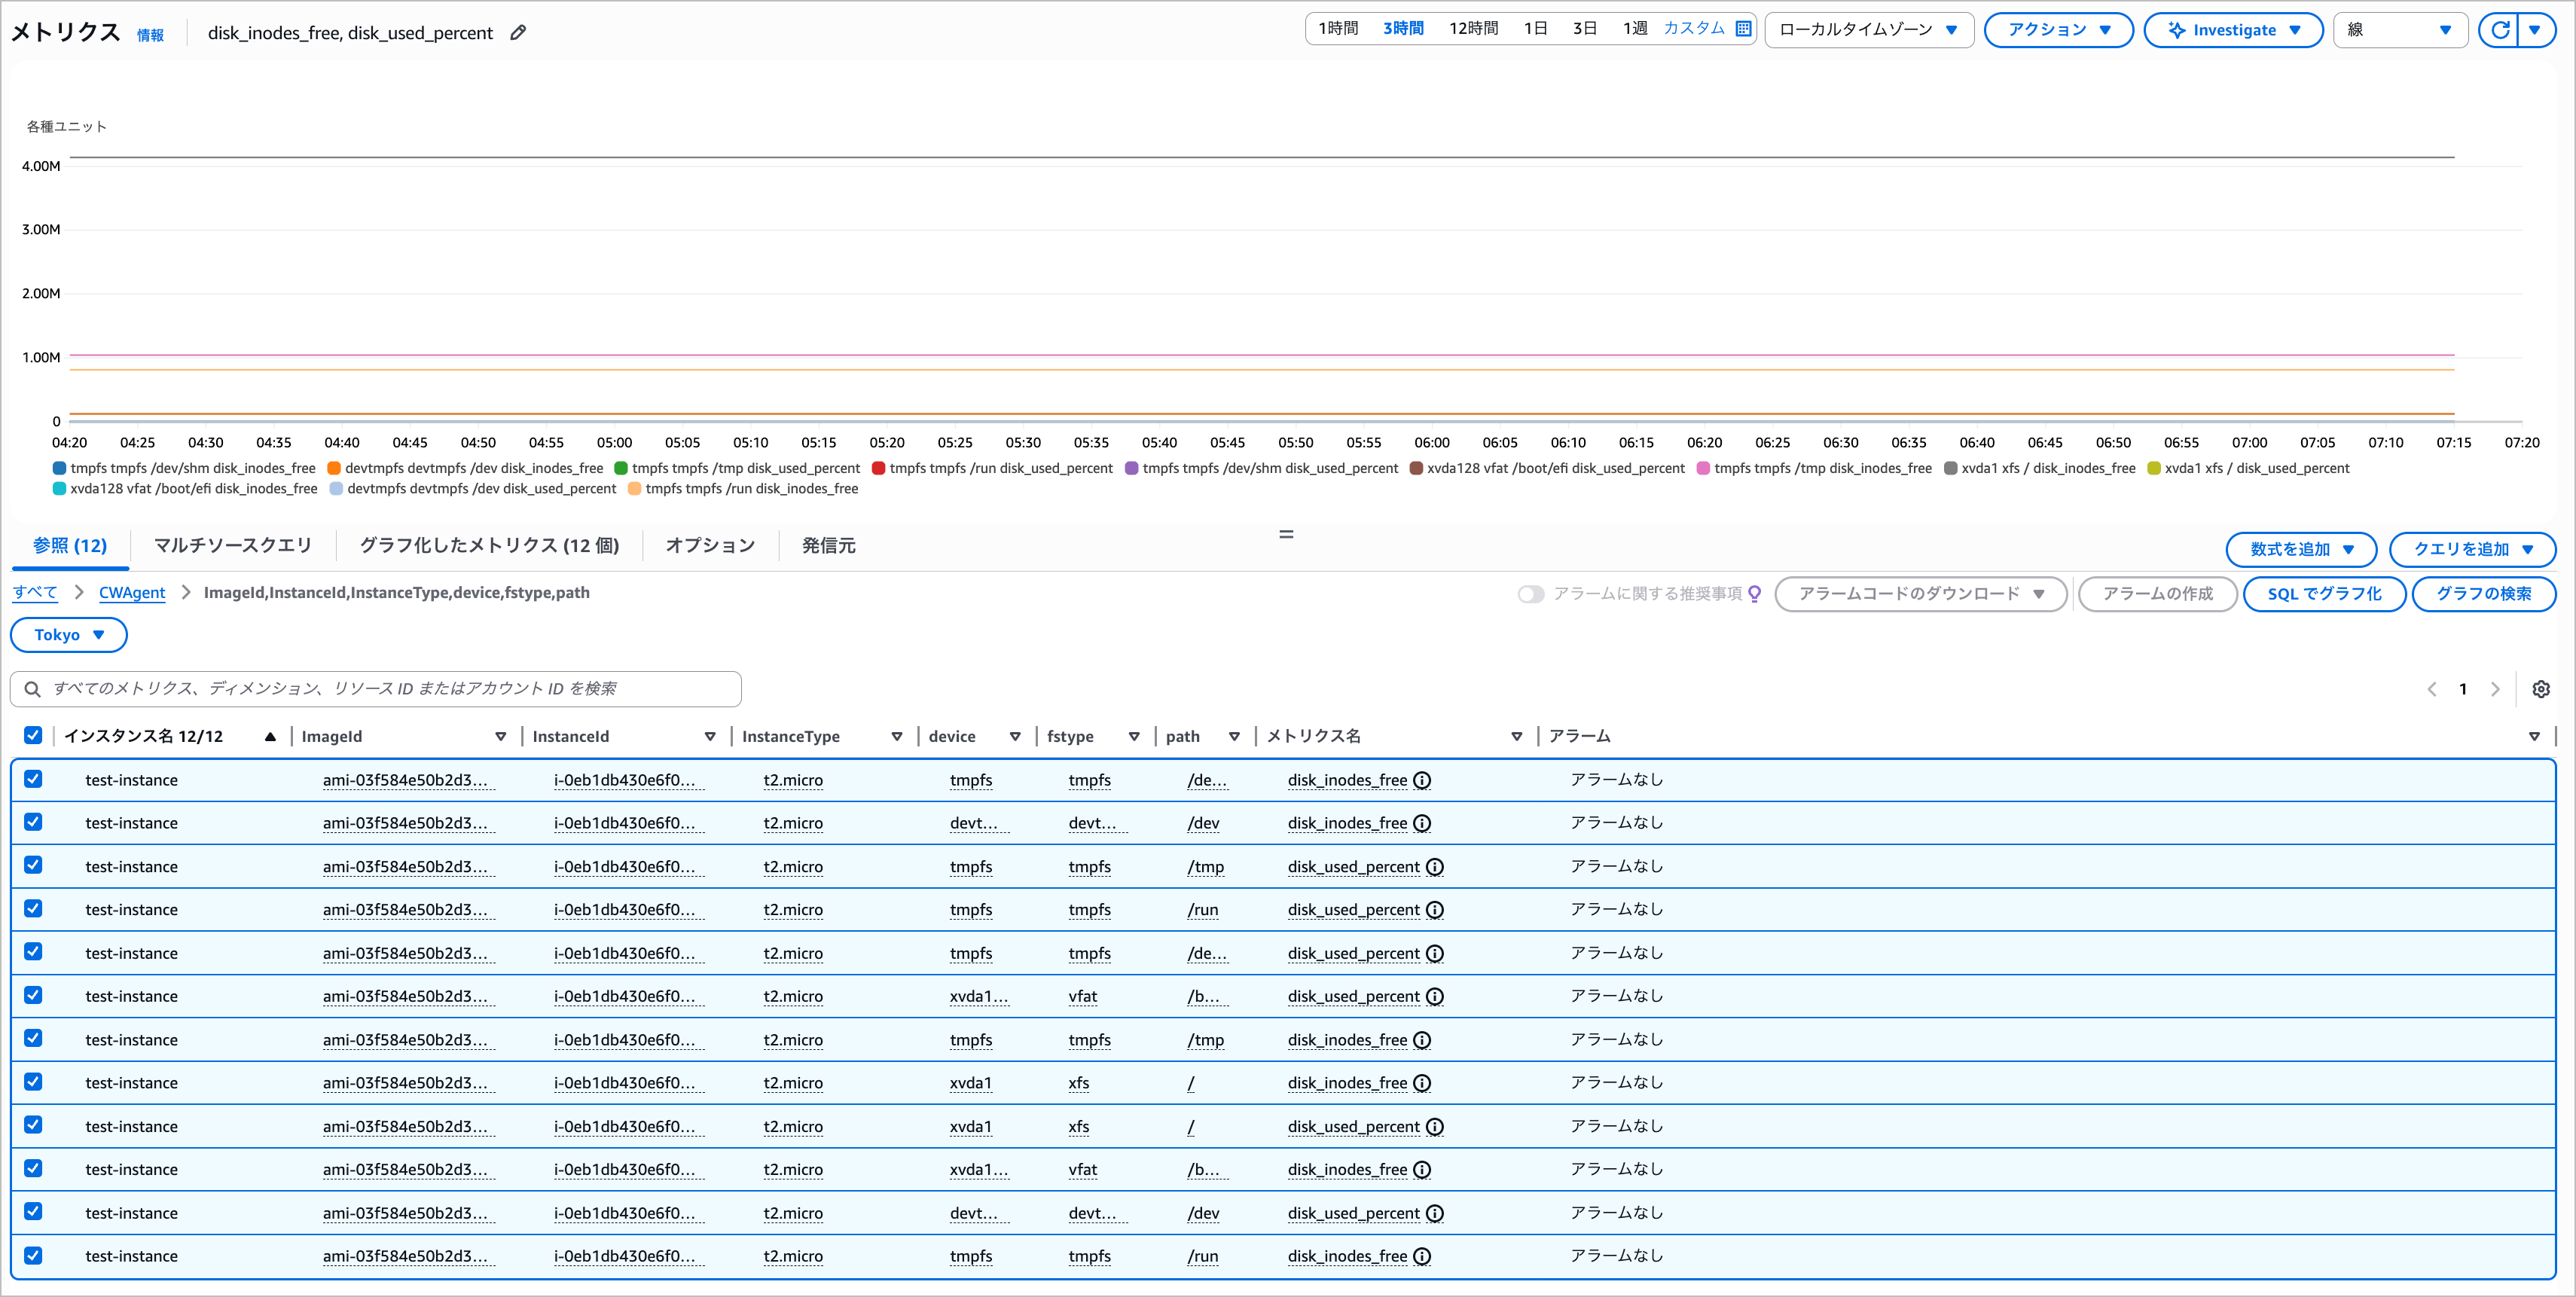
Task: Click the search magnifier icon in metrics search
Action: tap(32, 689)
